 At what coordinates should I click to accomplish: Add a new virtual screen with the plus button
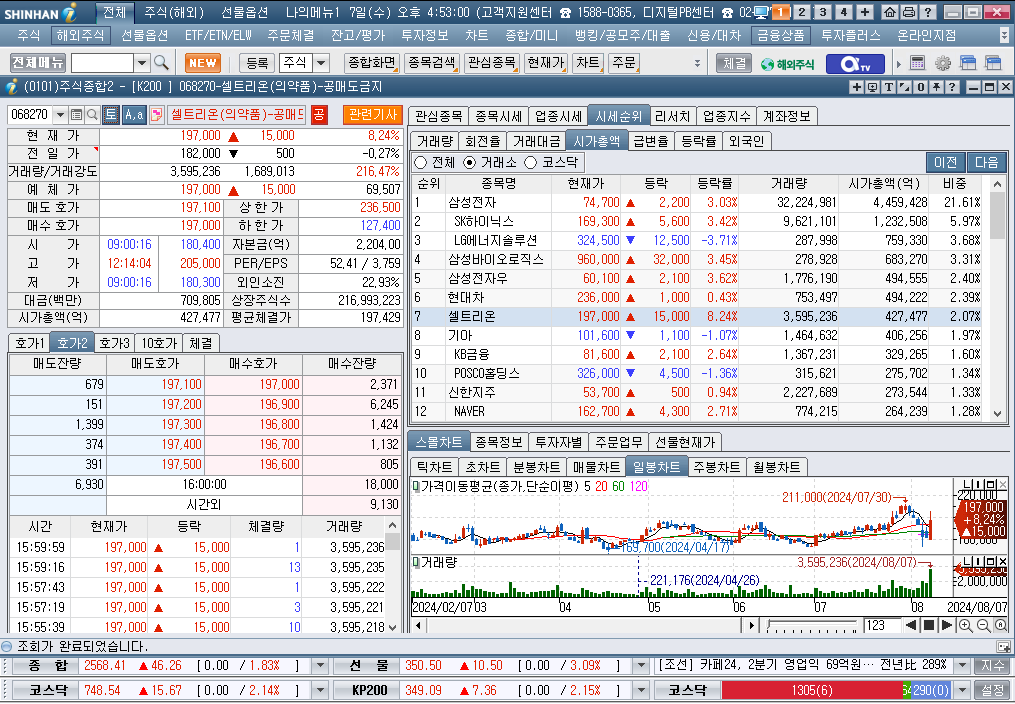[865, 12]
